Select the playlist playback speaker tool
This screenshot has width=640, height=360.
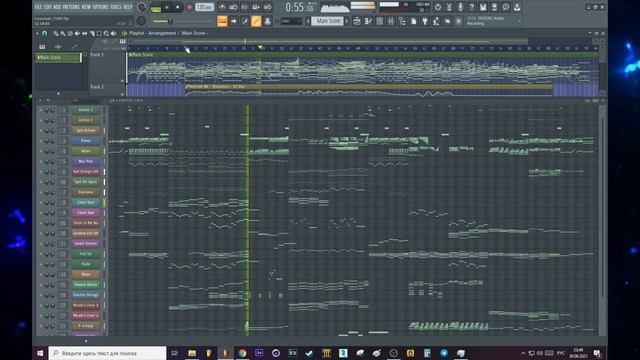point(113,33)
